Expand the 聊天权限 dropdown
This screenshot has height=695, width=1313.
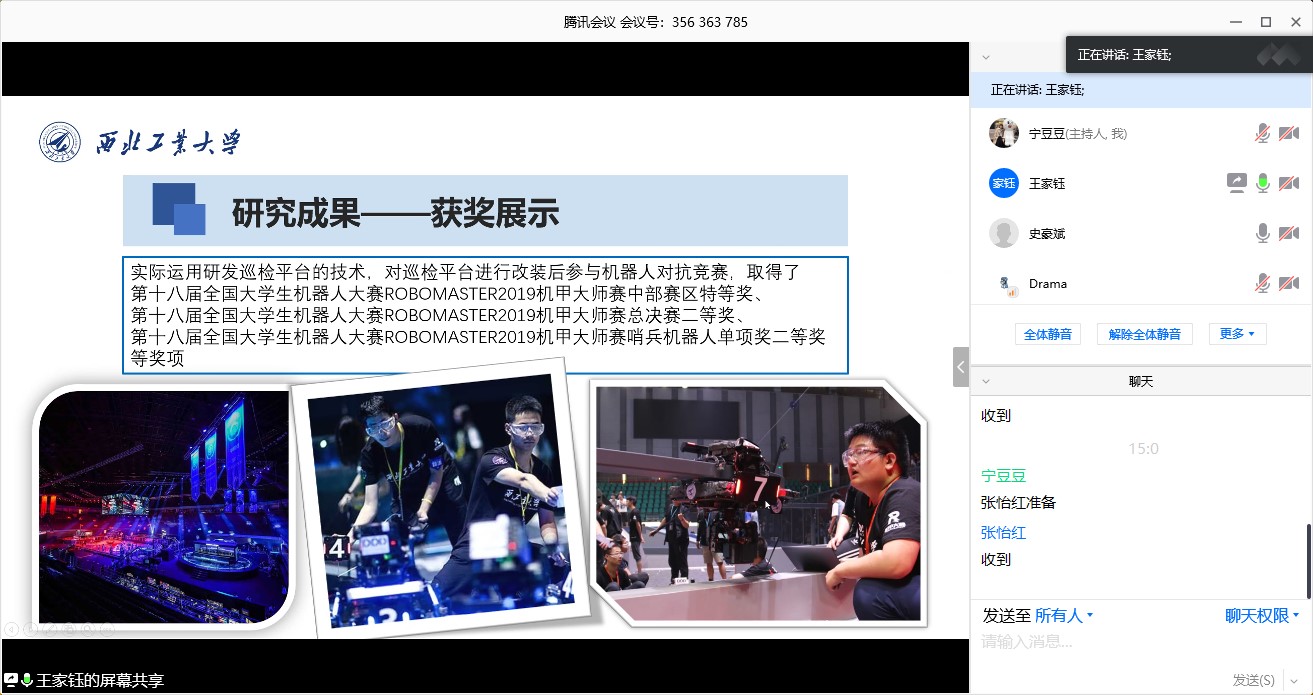1262,616
